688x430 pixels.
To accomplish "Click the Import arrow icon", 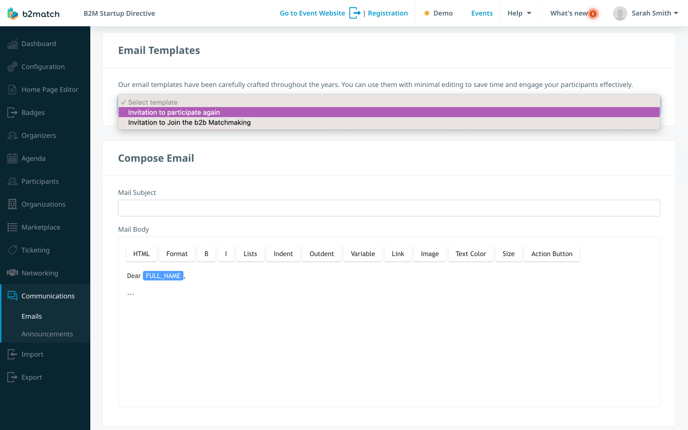I will (12, 354).
